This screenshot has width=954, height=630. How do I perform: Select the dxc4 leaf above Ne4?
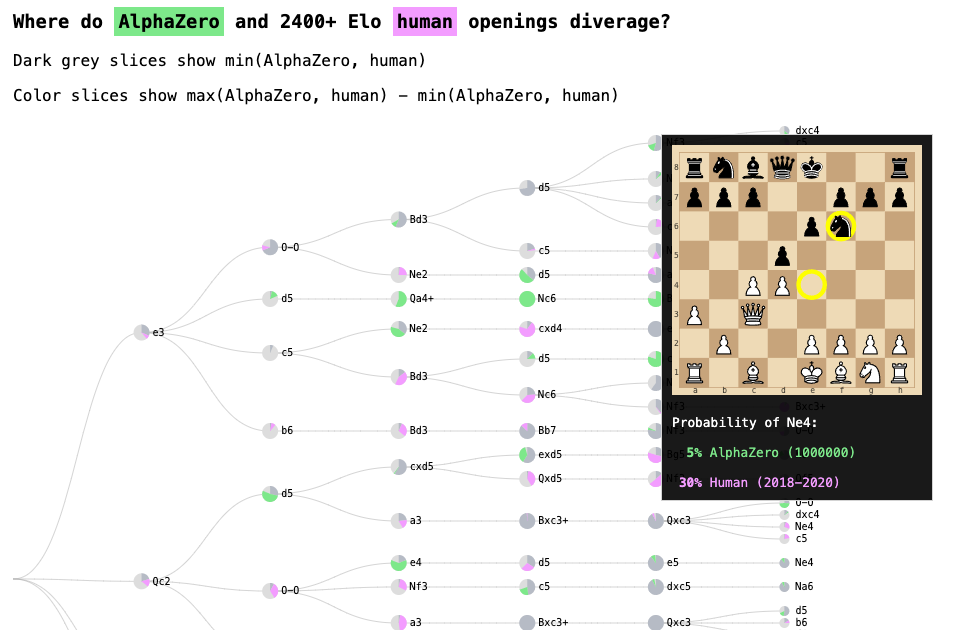pos(785,515)
